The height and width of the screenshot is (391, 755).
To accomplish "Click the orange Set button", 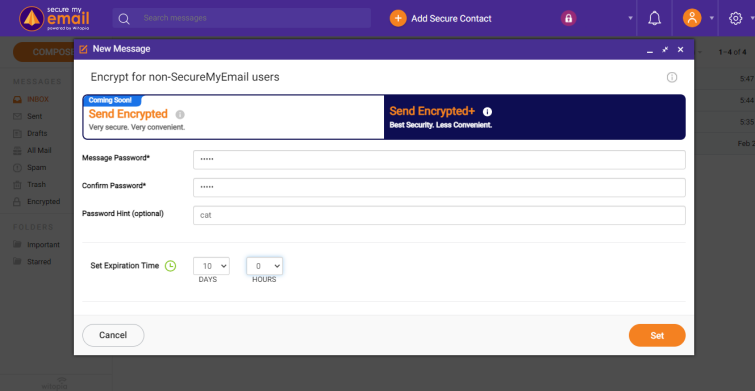I will [657, 335].
